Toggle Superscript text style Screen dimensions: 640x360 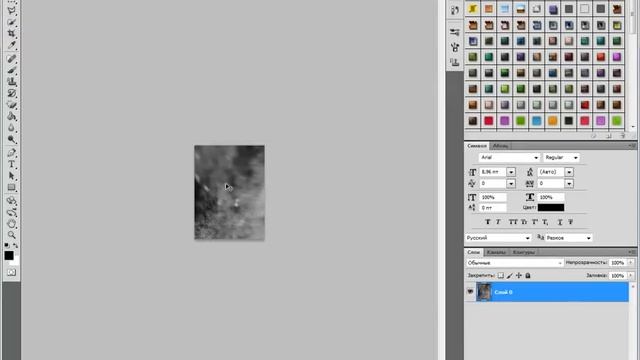(535, 222)
